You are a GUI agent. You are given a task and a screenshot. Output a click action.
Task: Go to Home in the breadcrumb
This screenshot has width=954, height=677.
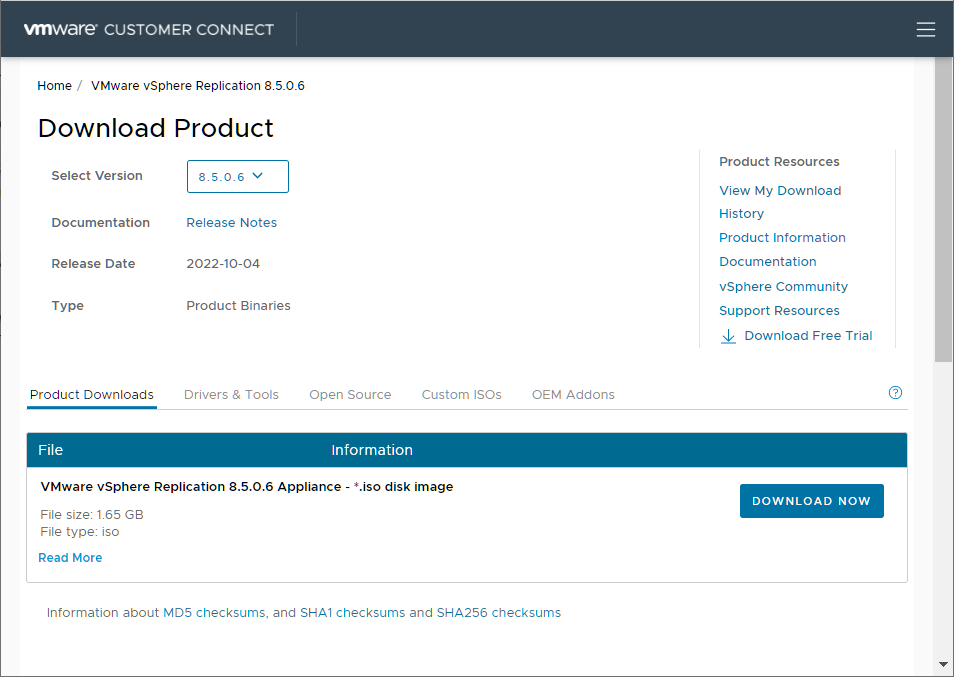54,86
